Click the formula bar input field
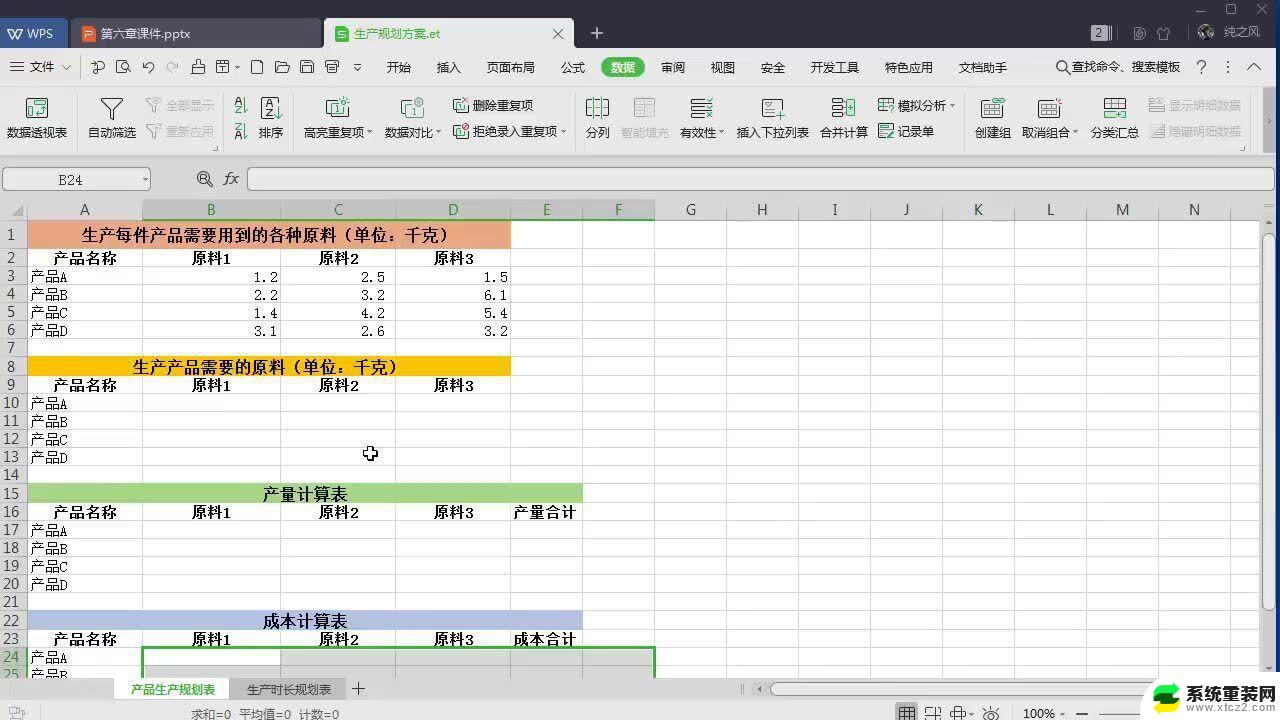 click(x=760, y=179)
